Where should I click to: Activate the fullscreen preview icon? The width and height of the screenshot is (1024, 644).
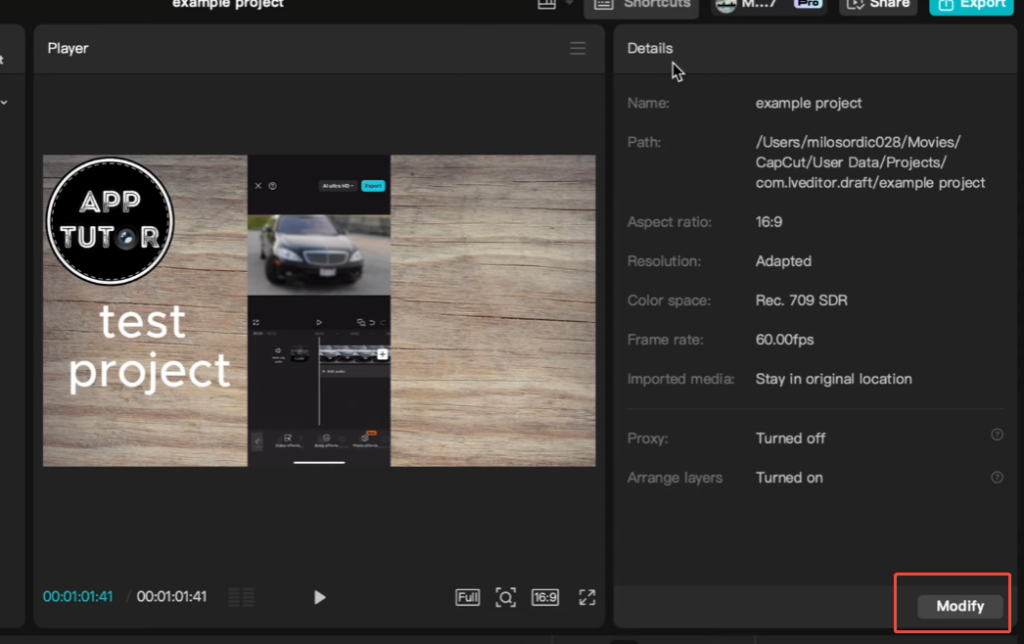pyautogui.click(x=587, y=597)
